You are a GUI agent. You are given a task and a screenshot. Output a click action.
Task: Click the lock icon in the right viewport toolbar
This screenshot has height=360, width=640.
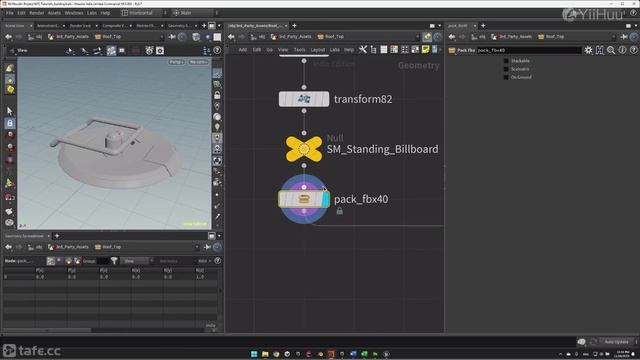[x=217, y=95]
